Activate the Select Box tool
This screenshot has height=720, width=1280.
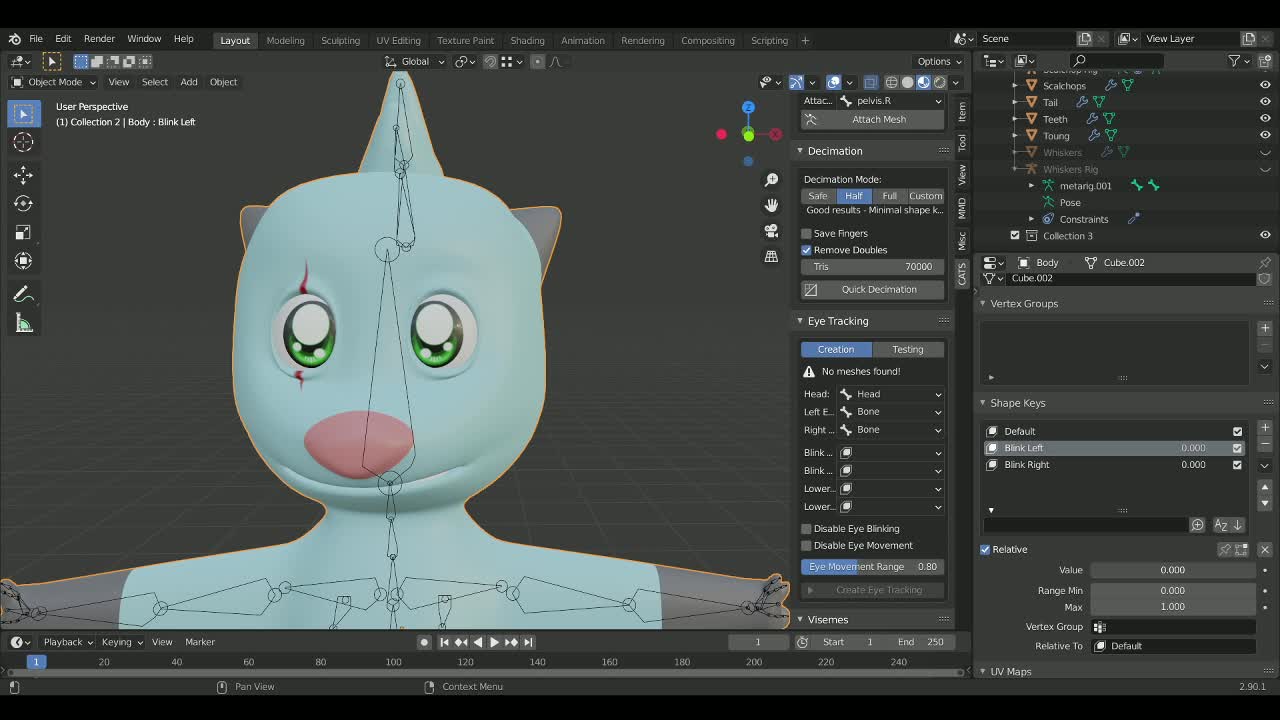[23, 113]
